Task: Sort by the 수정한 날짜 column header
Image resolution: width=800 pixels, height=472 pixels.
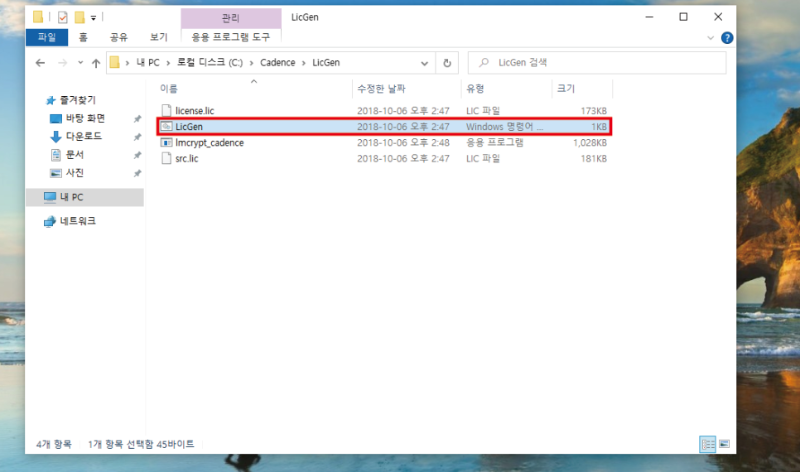Action: coord(381,89)
